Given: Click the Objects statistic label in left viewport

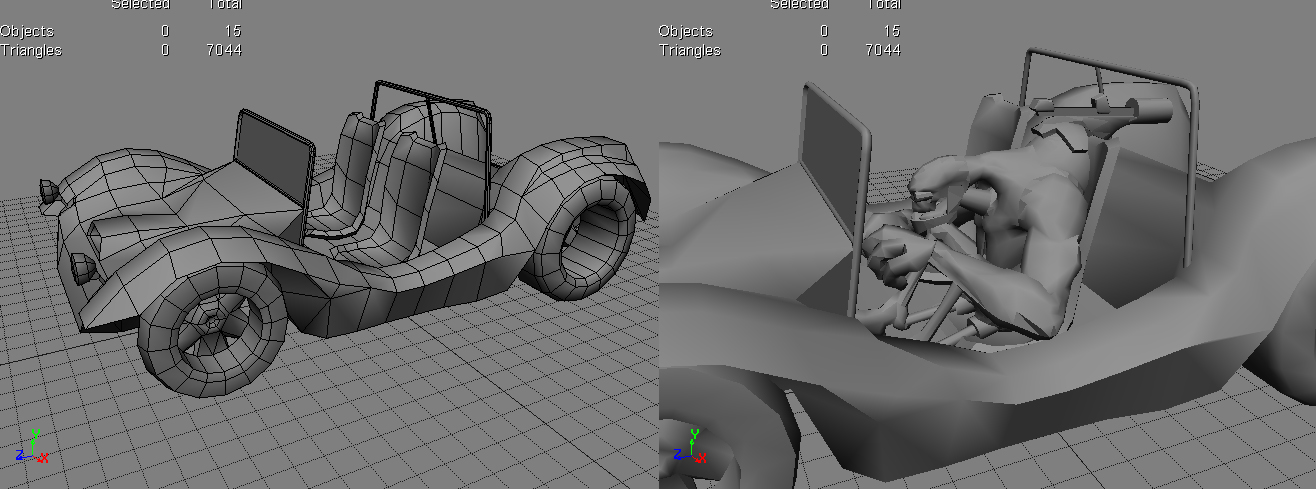Looking at the screenshot, I should point(28,32).
